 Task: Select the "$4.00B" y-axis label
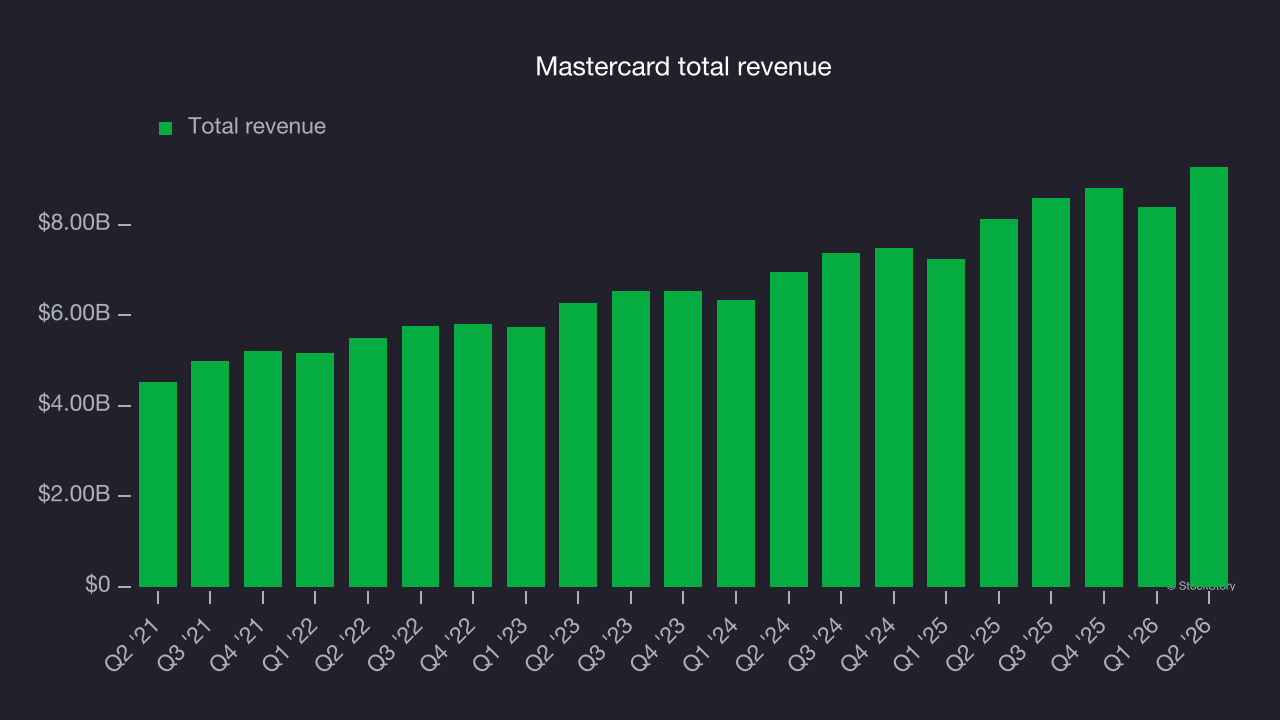[x=74, y=404]
